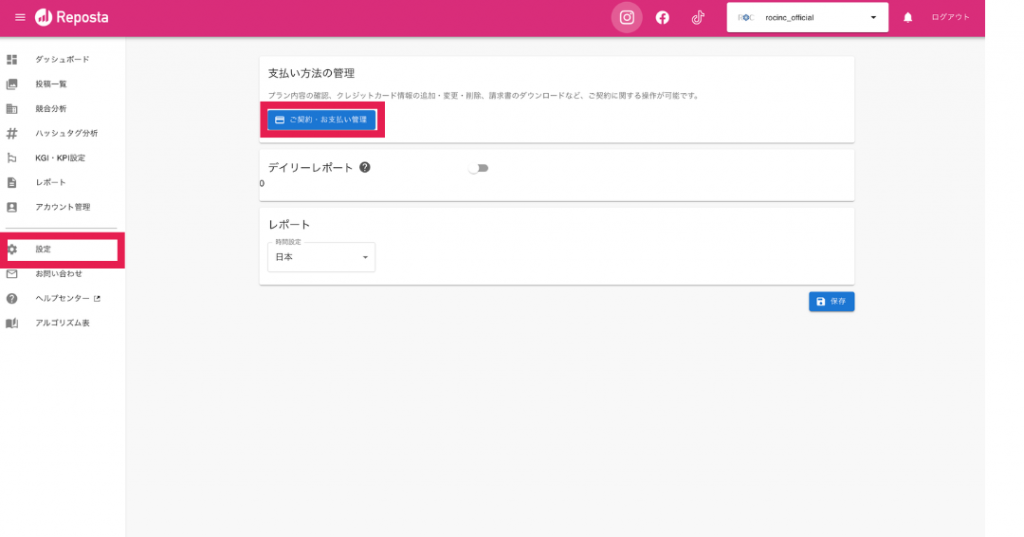This screenshot has height=537, width=1024.
Task: Open 競合分析 from the sidebar
Action: [x=51, y=108]
